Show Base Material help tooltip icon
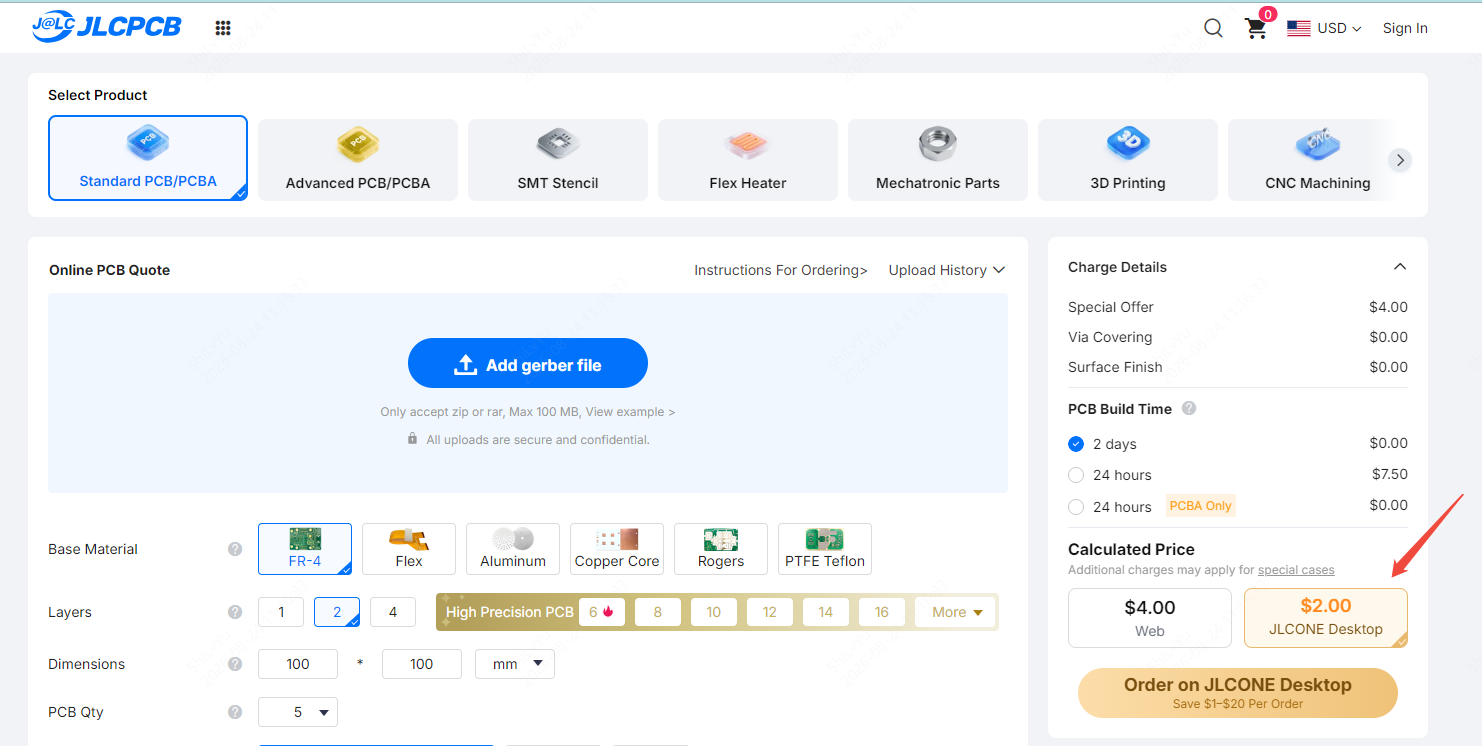This screenshot has height=746, width=1482. (x=235, y=549)
